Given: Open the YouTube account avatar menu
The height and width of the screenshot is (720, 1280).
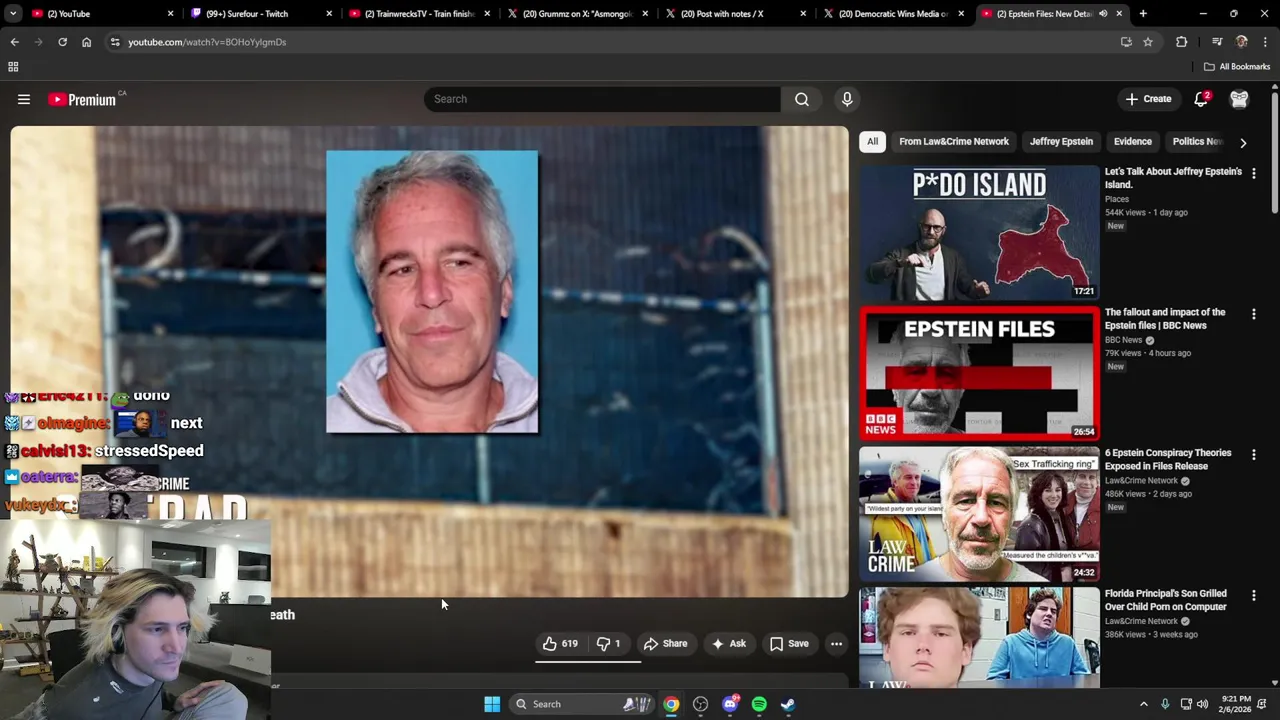Looking at the screenshot, I should tap(1239, 99).
